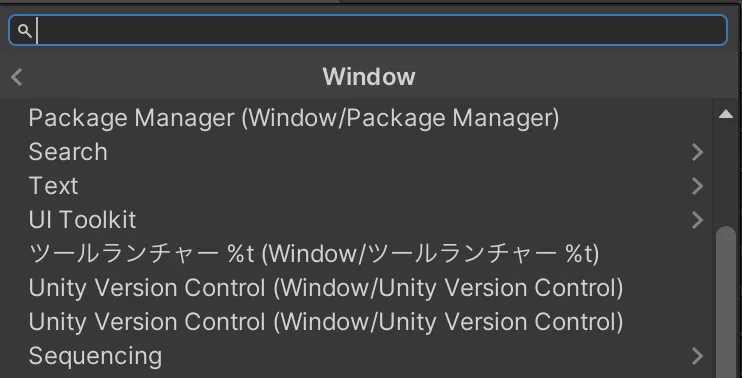This screenshot has height=378, width=742.
Task: Click the vertical scrollbar thumb
Action: pos(727,303)
